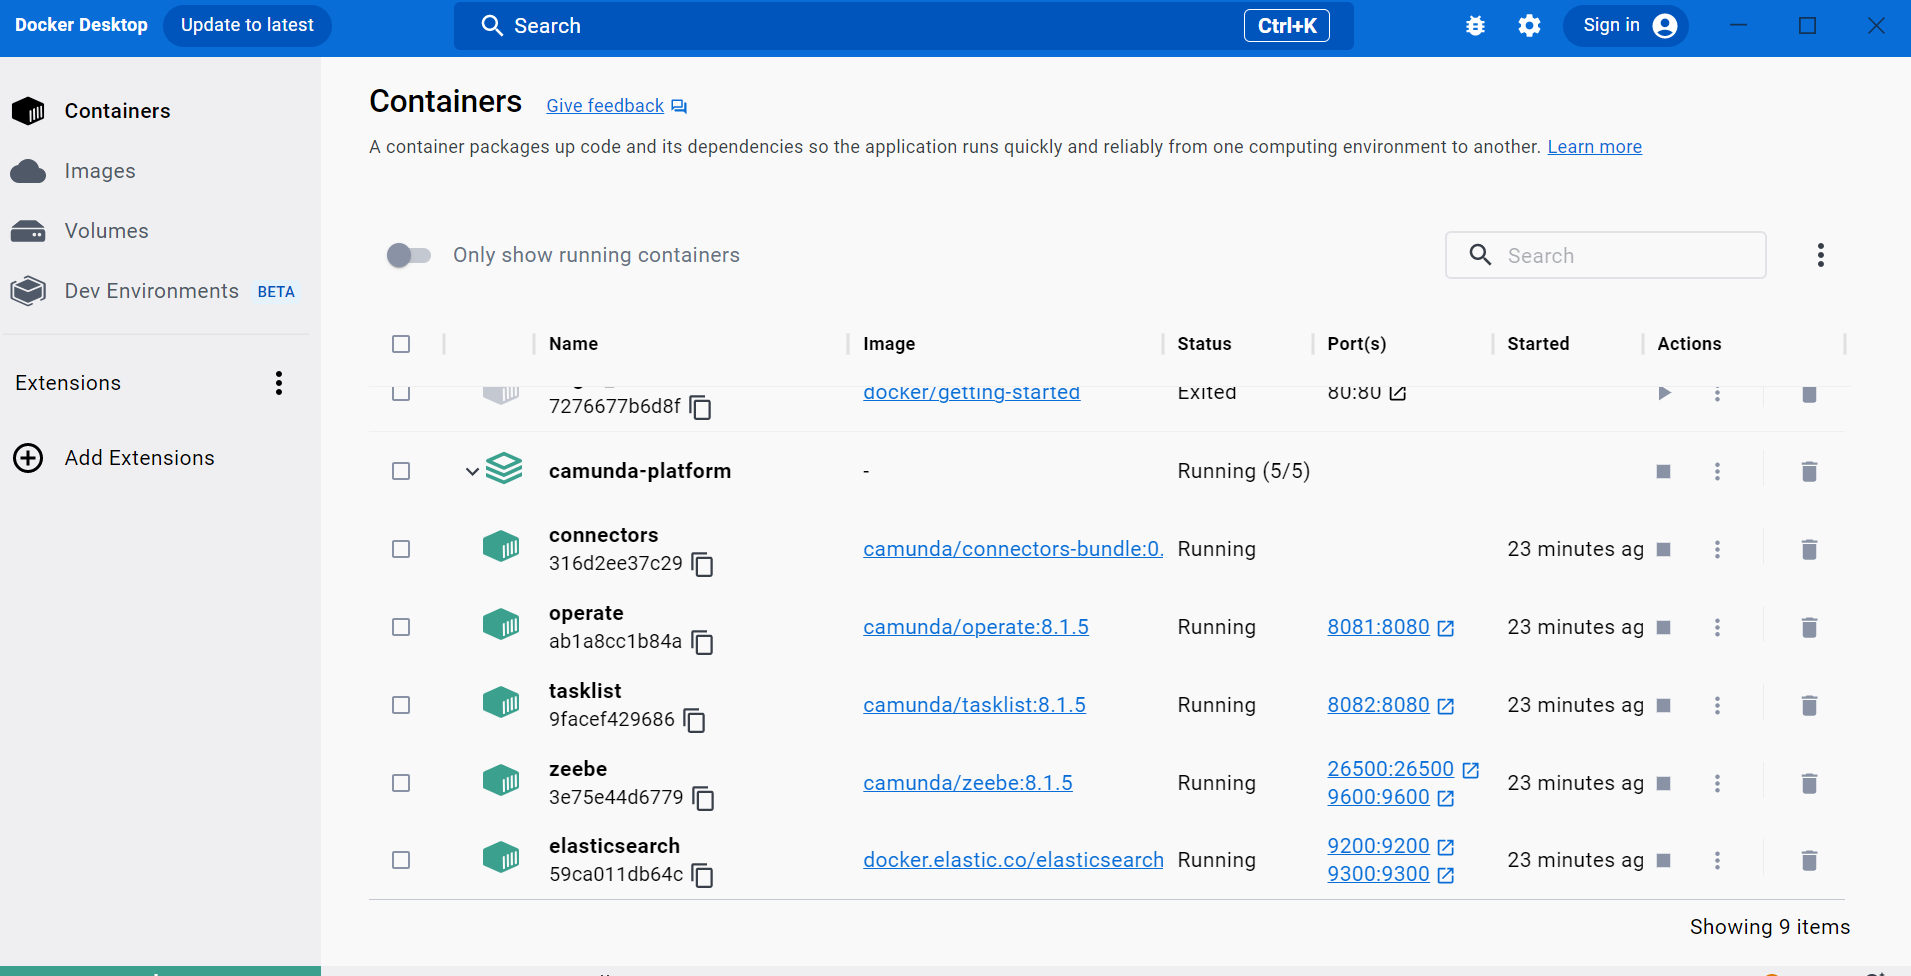Open zeebe port 26500:26500 link
The image size is (1911, 976).
[x=1391, y=769]
